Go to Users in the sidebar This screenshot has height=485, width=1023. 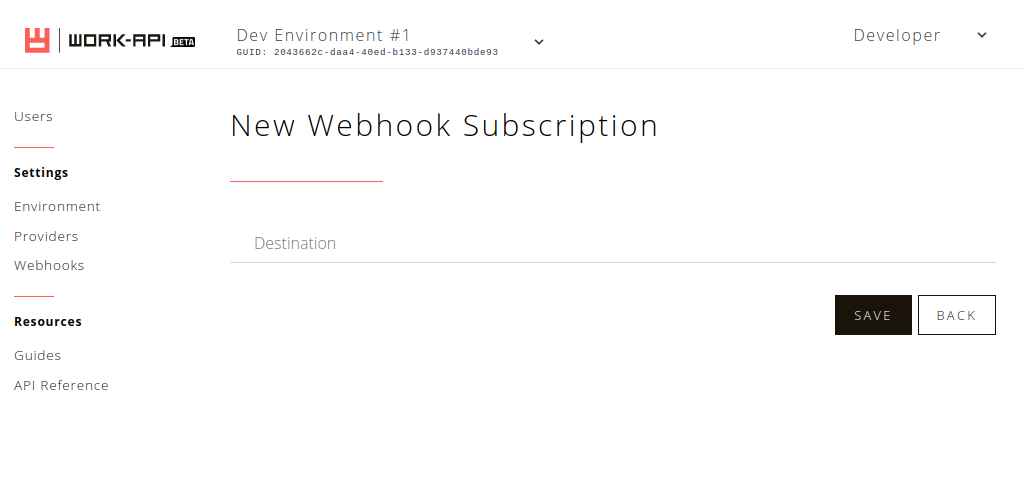(x=33, y=117)
